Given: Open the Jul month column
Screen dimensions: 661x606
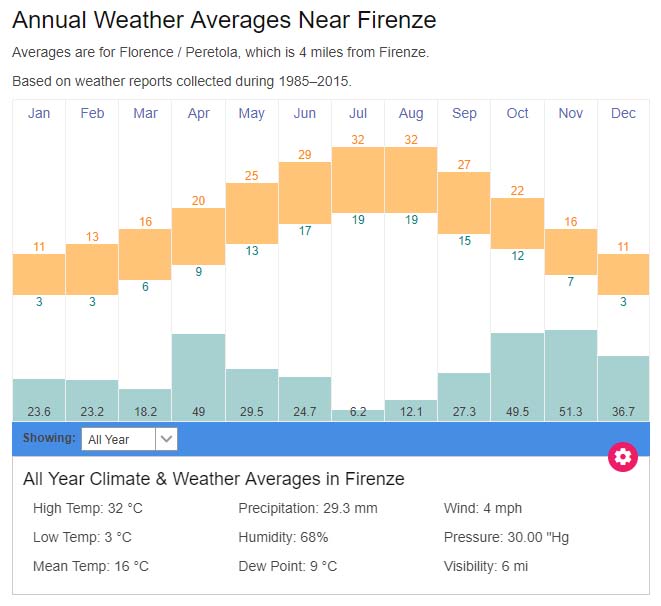Looking at the screenshot, I should coord(358,113).
